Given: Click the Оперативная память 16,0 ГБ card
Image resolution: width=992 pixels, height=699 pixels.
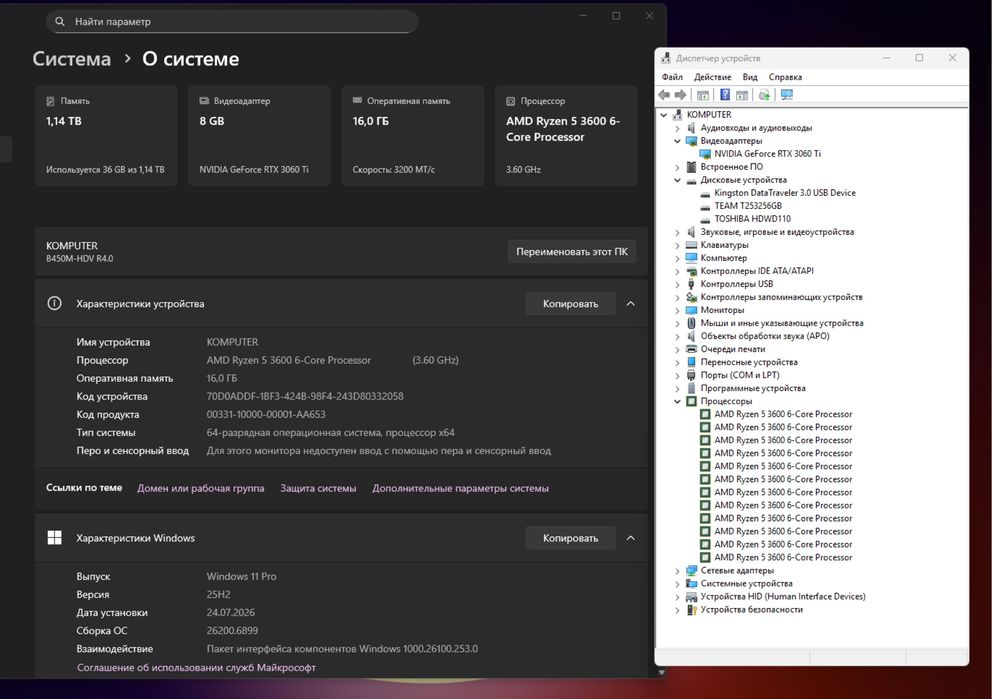Looking at the screenshot, I should [x=412, y=135].
